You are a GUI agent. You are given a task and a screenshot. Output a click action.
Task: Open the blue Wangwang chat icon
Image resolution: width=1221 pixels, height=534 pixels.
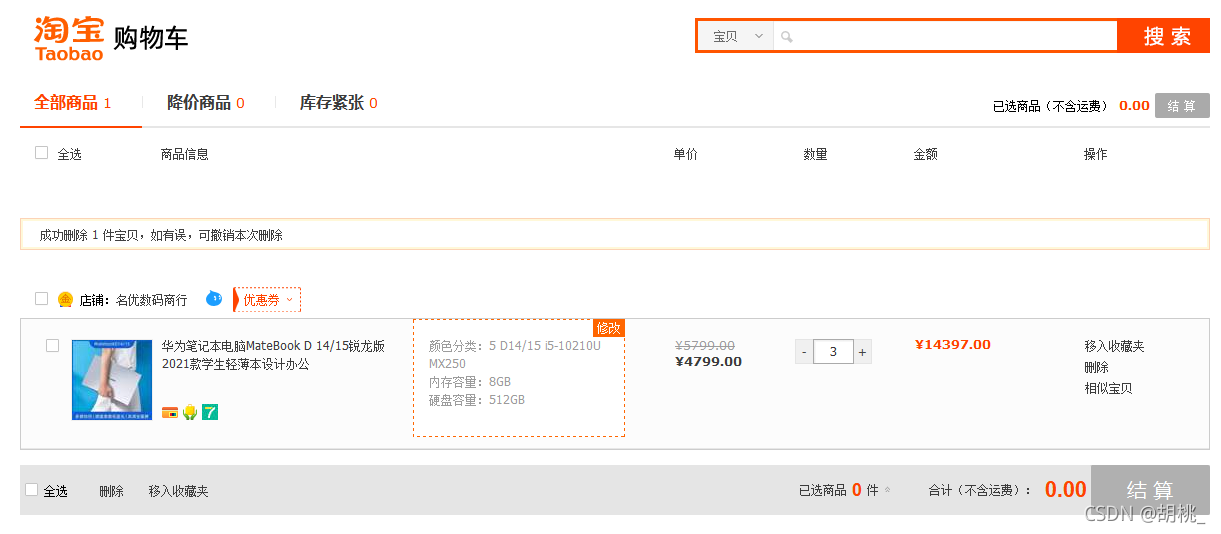point(214,299)
